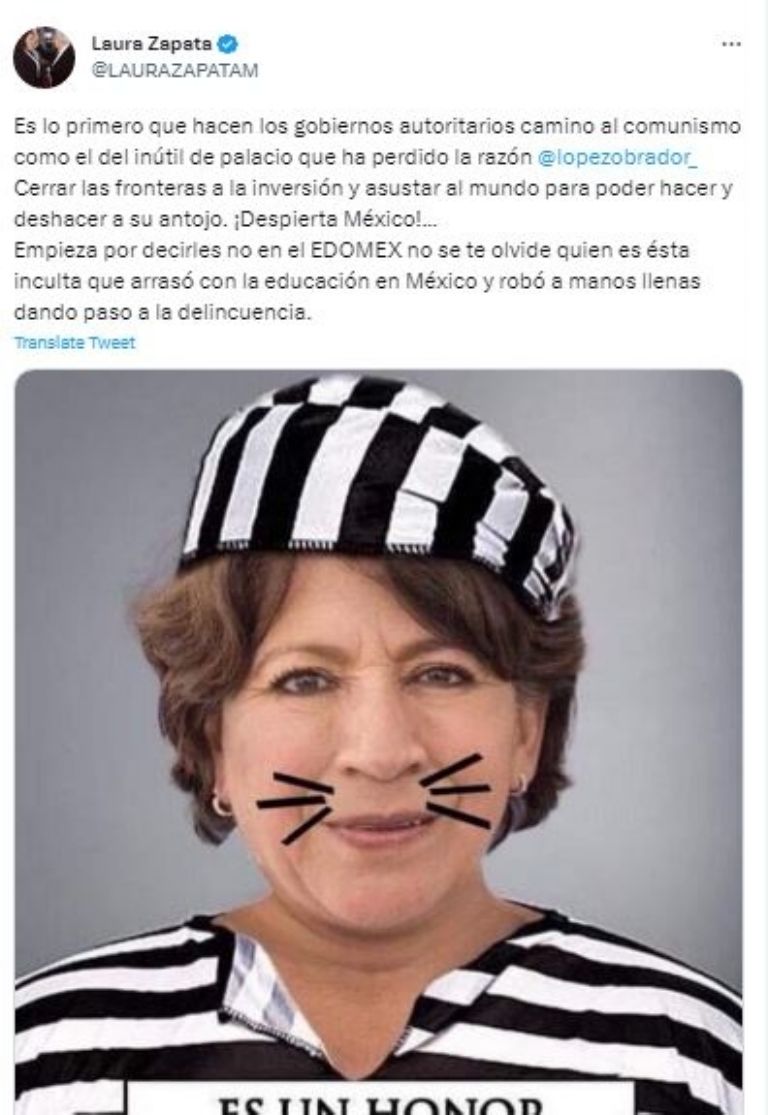Click the Laura Zapata display name
This screenshot has width=768, height=1115.
tap(151, 44)
